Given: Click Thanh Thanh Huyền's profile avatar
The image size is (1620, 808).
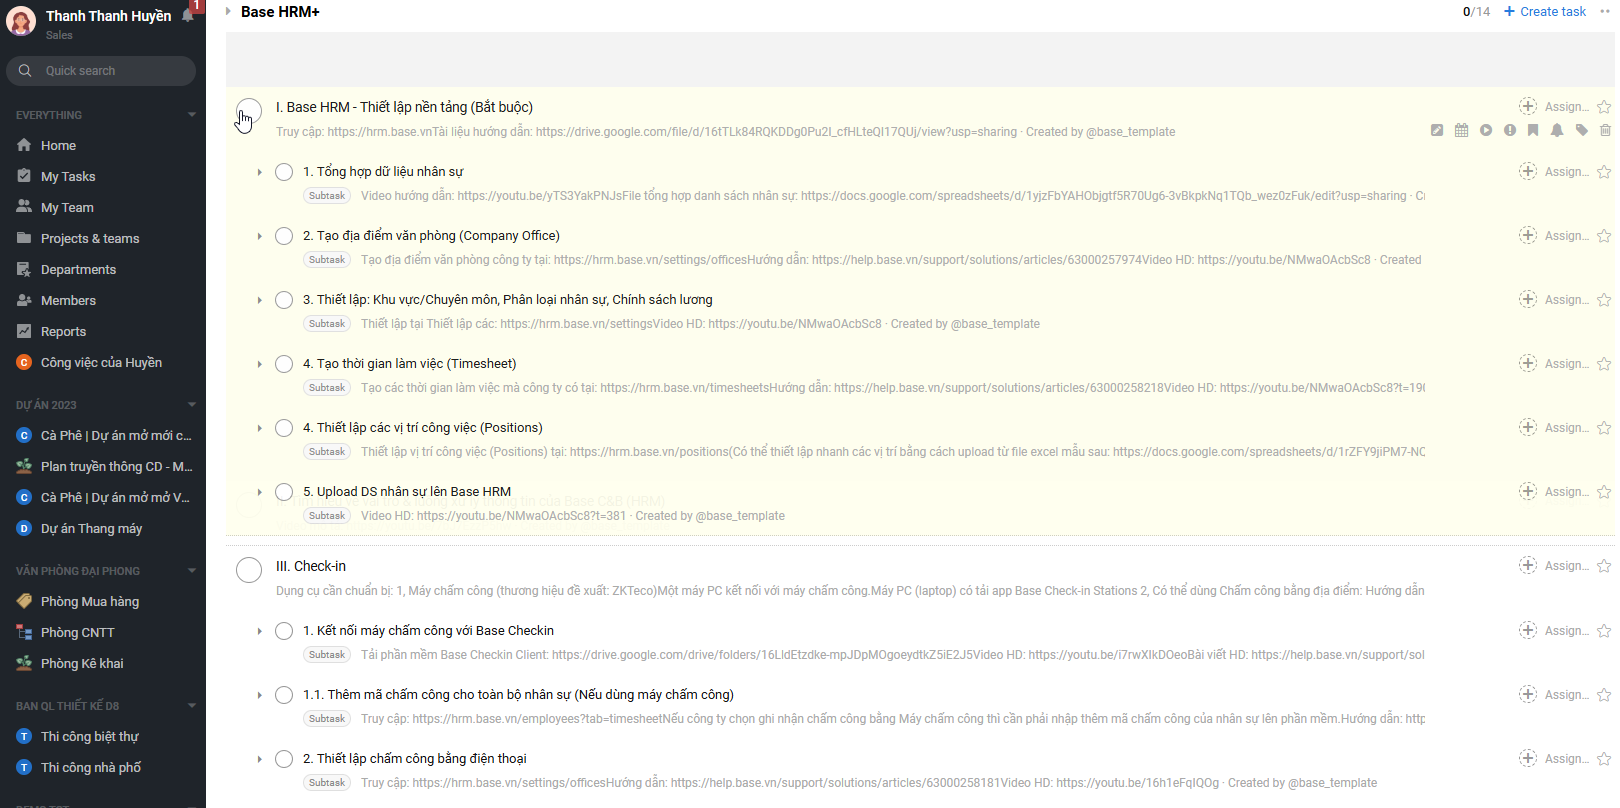Looking at the screenshot, I should point(21,21).
